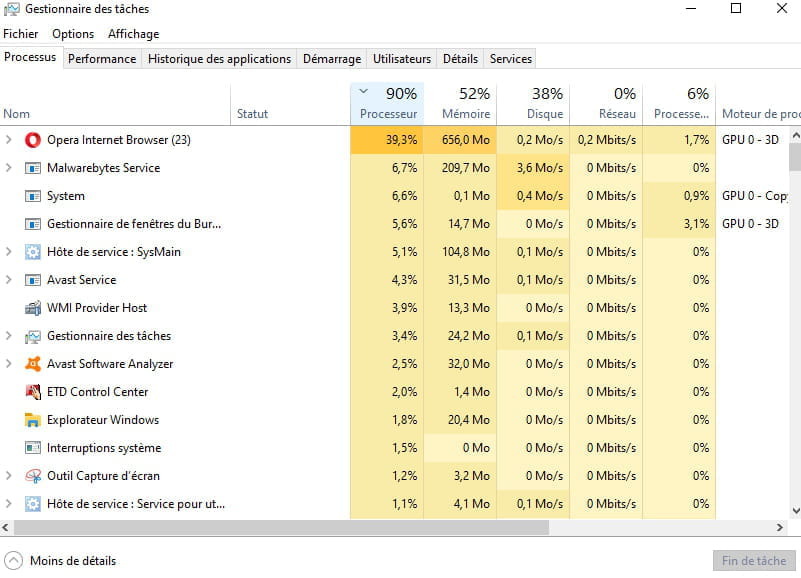Click the horizontal scrollbar thumb
Screen dimensions: 801x578
[281, 527]
